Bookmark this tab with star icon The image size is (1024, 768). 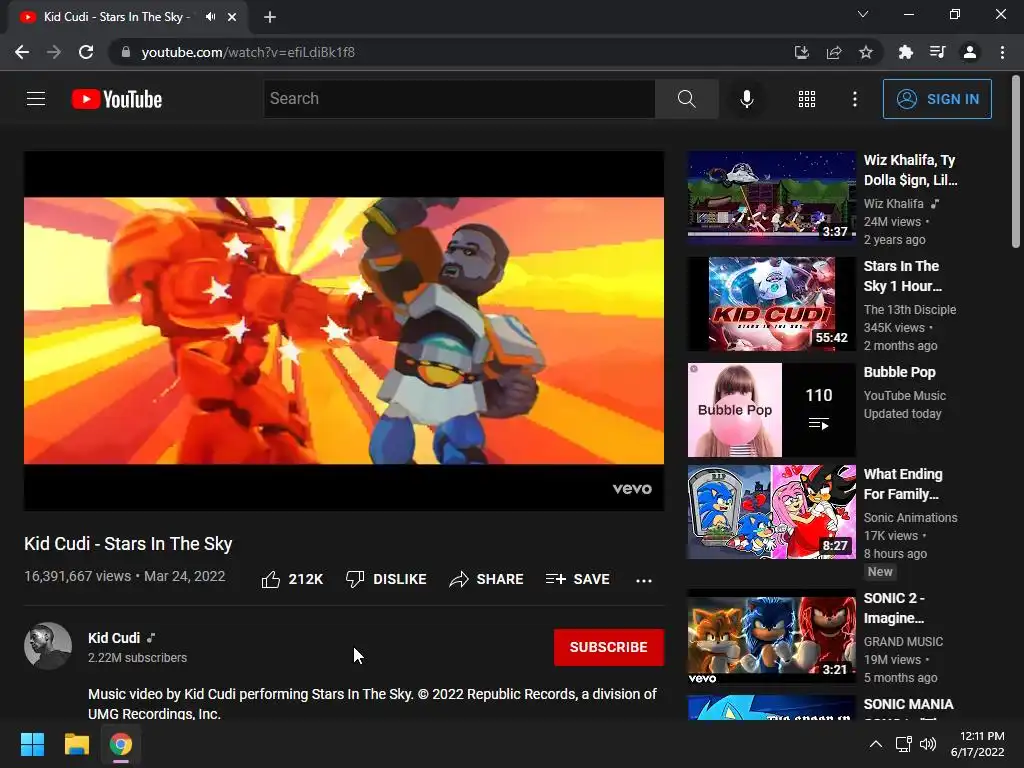pyautogui.click(x=866, y=52)
